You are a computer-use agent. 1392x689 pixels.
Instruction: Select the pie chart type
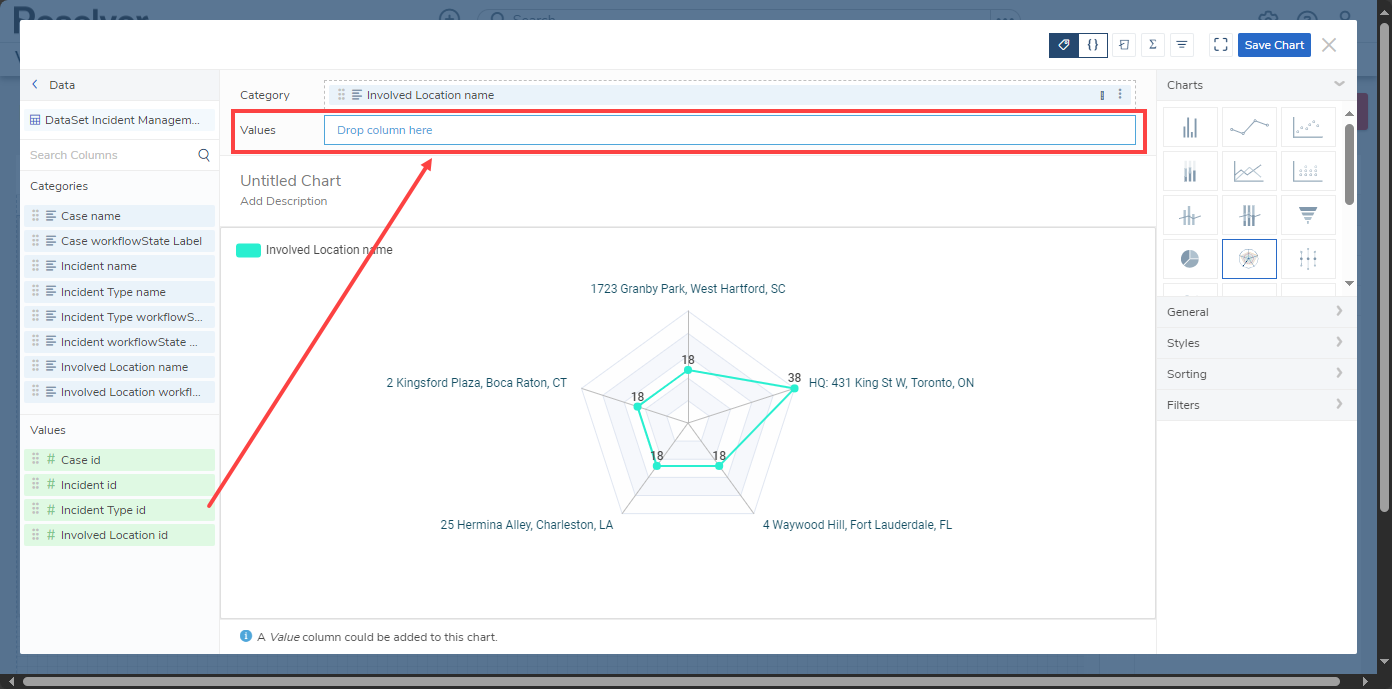point(1190,259)
